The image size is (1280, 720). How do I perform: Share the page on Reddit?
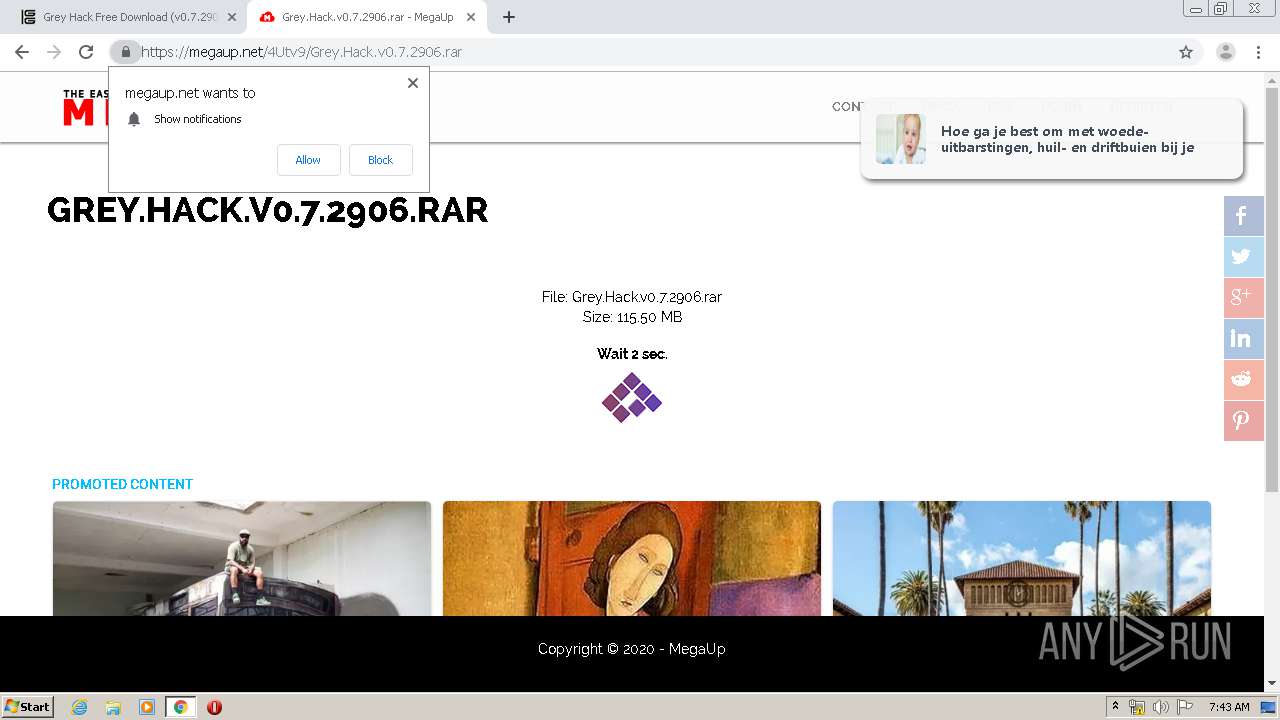point(1244,380)
